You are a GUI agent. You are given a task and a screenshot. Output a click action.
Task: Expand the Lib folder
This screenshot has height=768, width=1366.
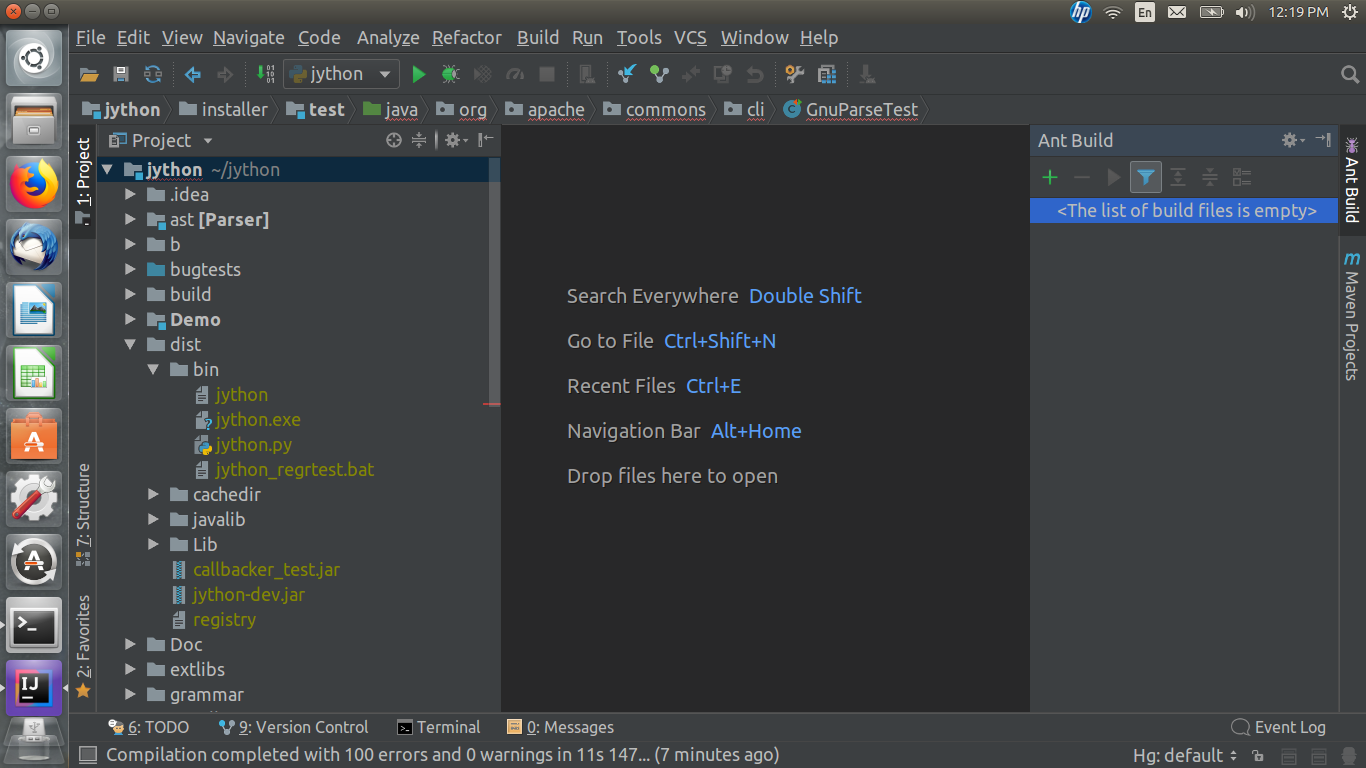154,545
